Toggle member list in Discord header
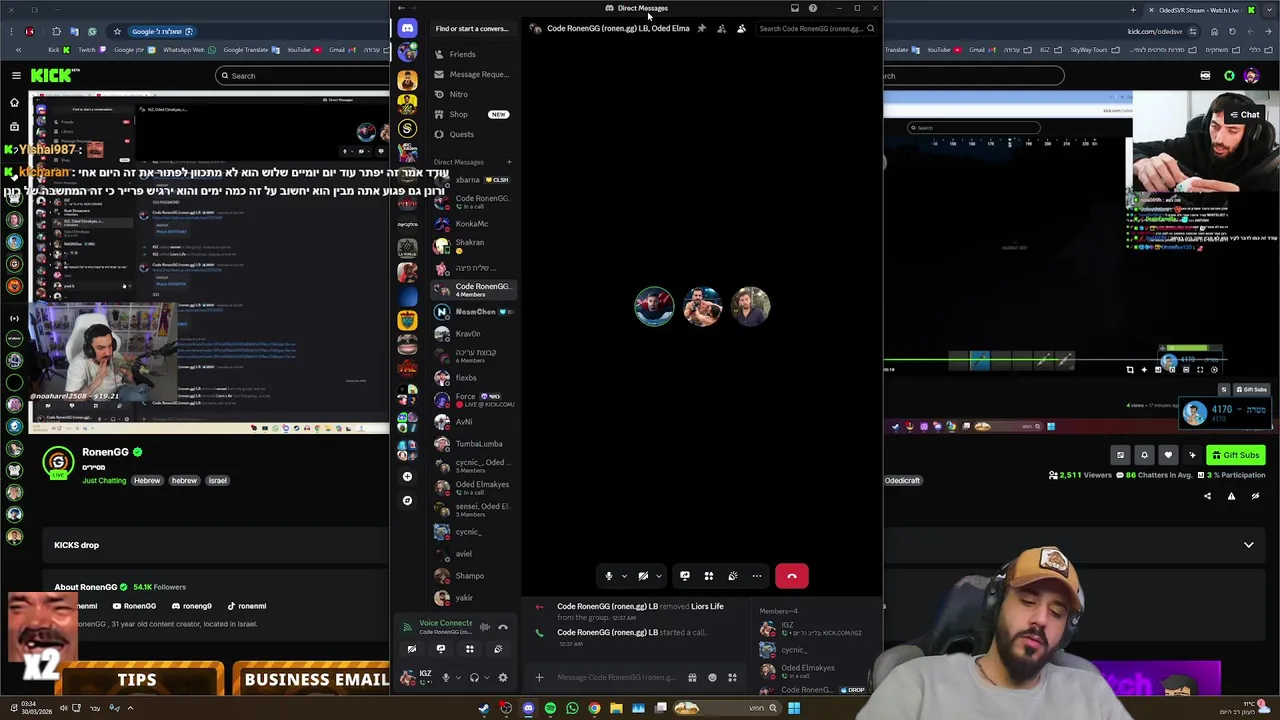 741,28
